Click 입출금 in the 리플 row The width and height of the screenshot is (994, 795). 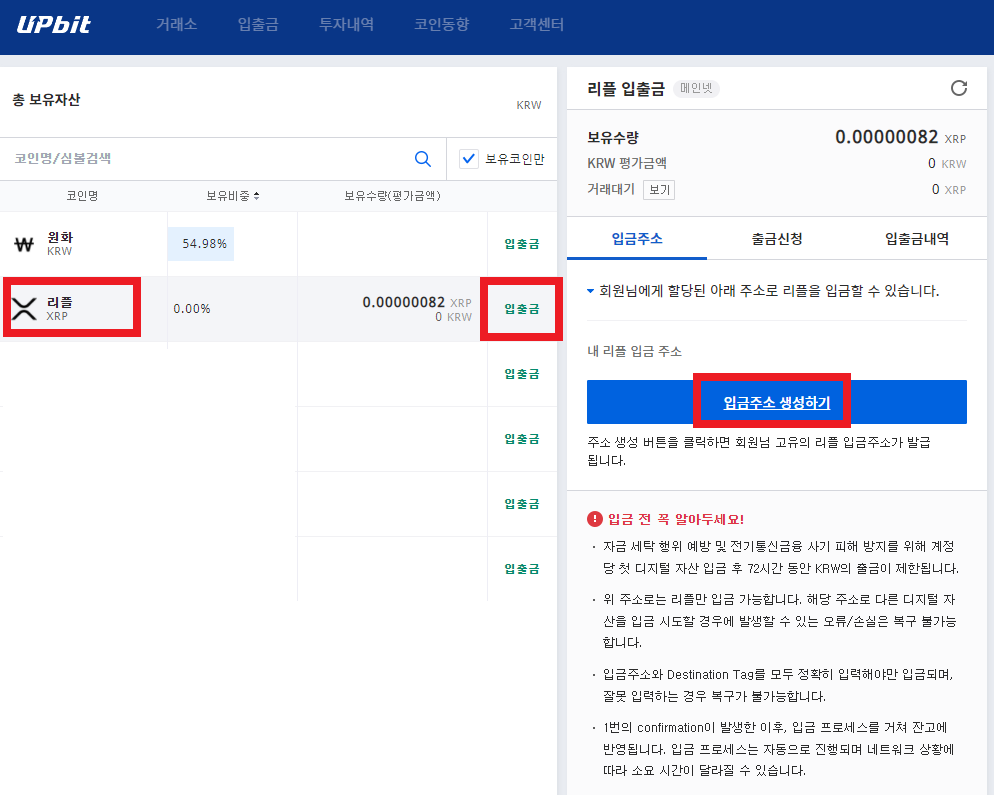pos(522,309)
